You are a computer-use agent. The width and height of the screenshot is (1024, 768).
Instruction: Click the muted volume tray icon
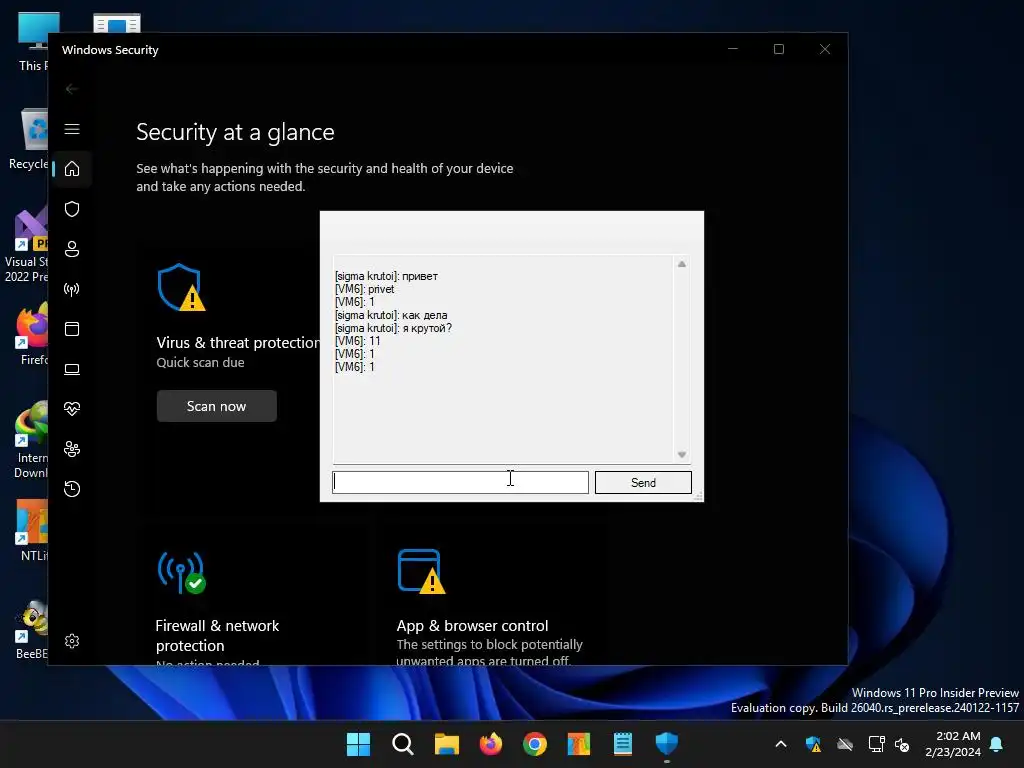click(903, 744)
